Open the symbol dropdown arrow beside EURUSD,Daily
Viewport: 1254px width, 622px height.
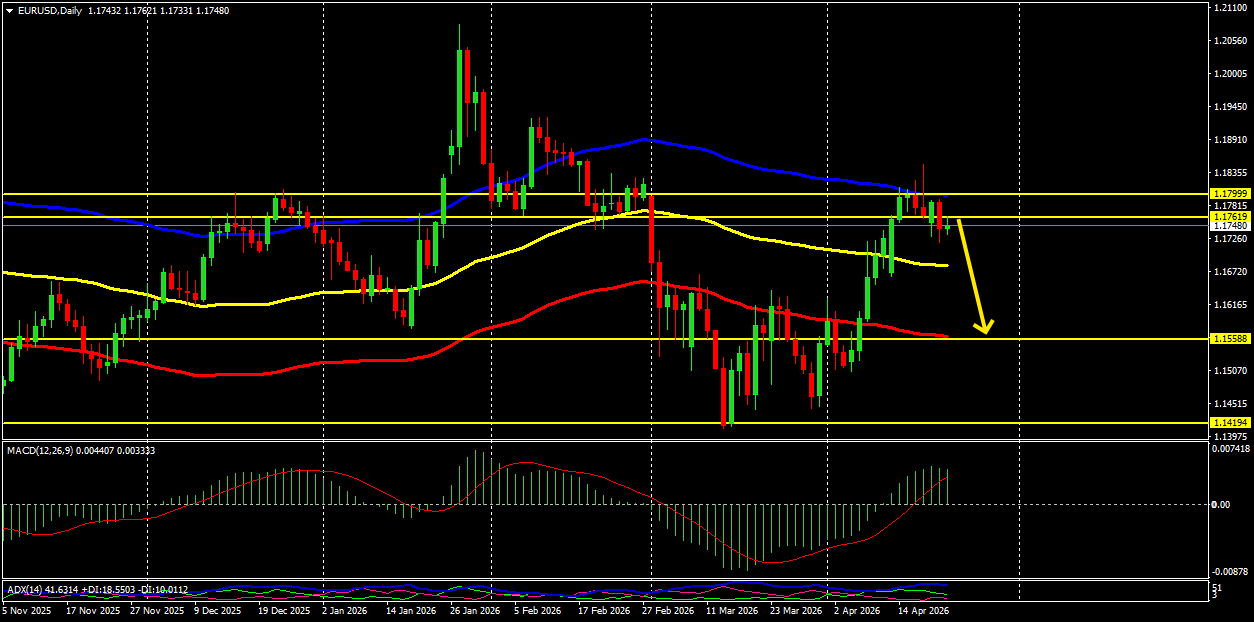pyautogui.click(x=11, y=11)
